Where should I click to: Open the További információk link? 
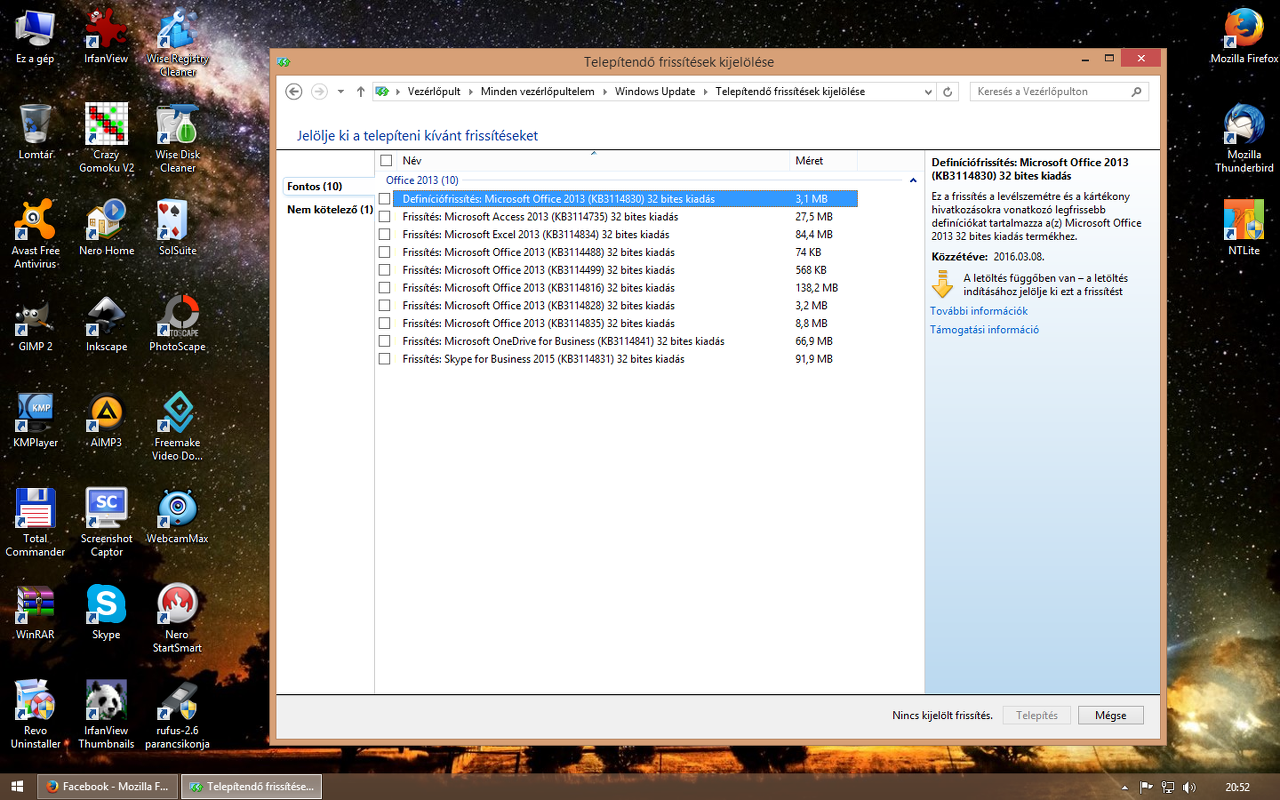(x=979, y=311)
